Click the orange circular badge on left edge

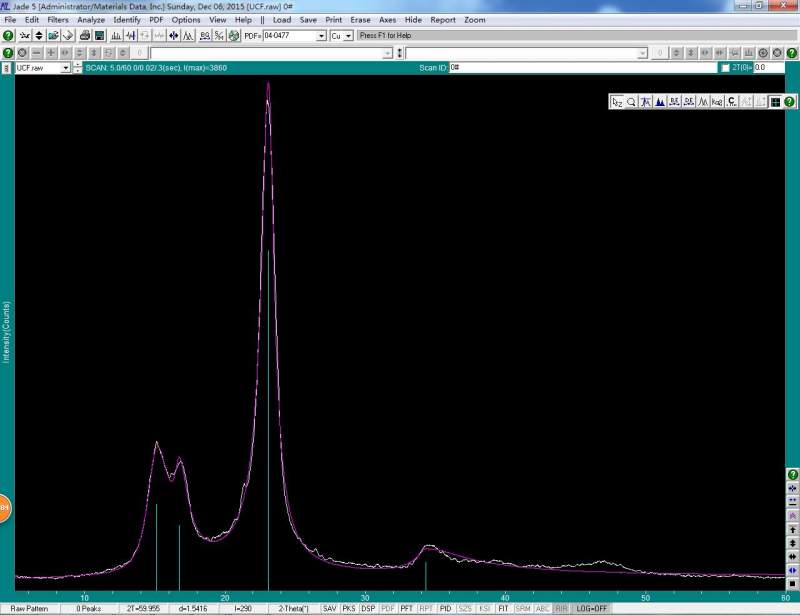click(x=4, y=508)
